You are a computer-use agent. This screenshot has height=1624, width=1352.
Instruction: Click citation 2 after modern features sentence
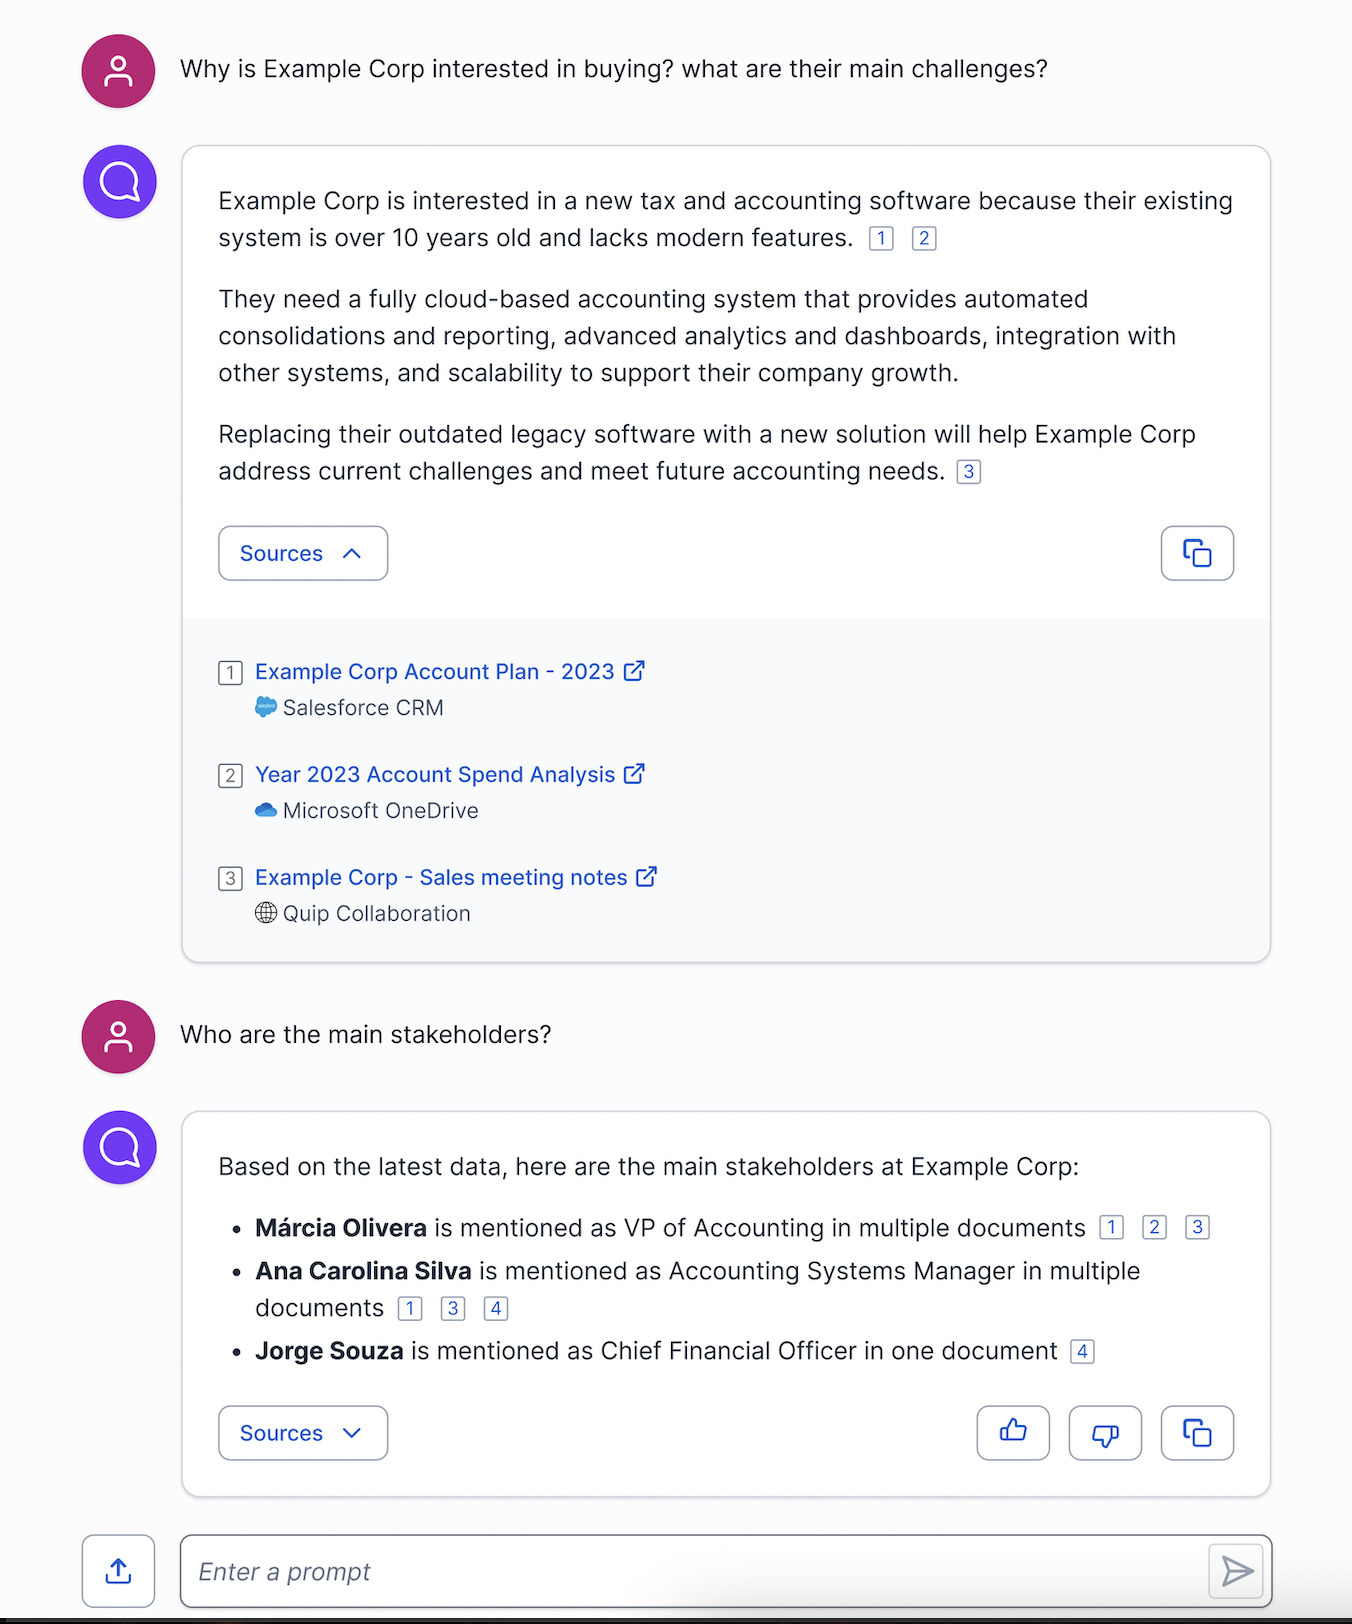[924, 238]
